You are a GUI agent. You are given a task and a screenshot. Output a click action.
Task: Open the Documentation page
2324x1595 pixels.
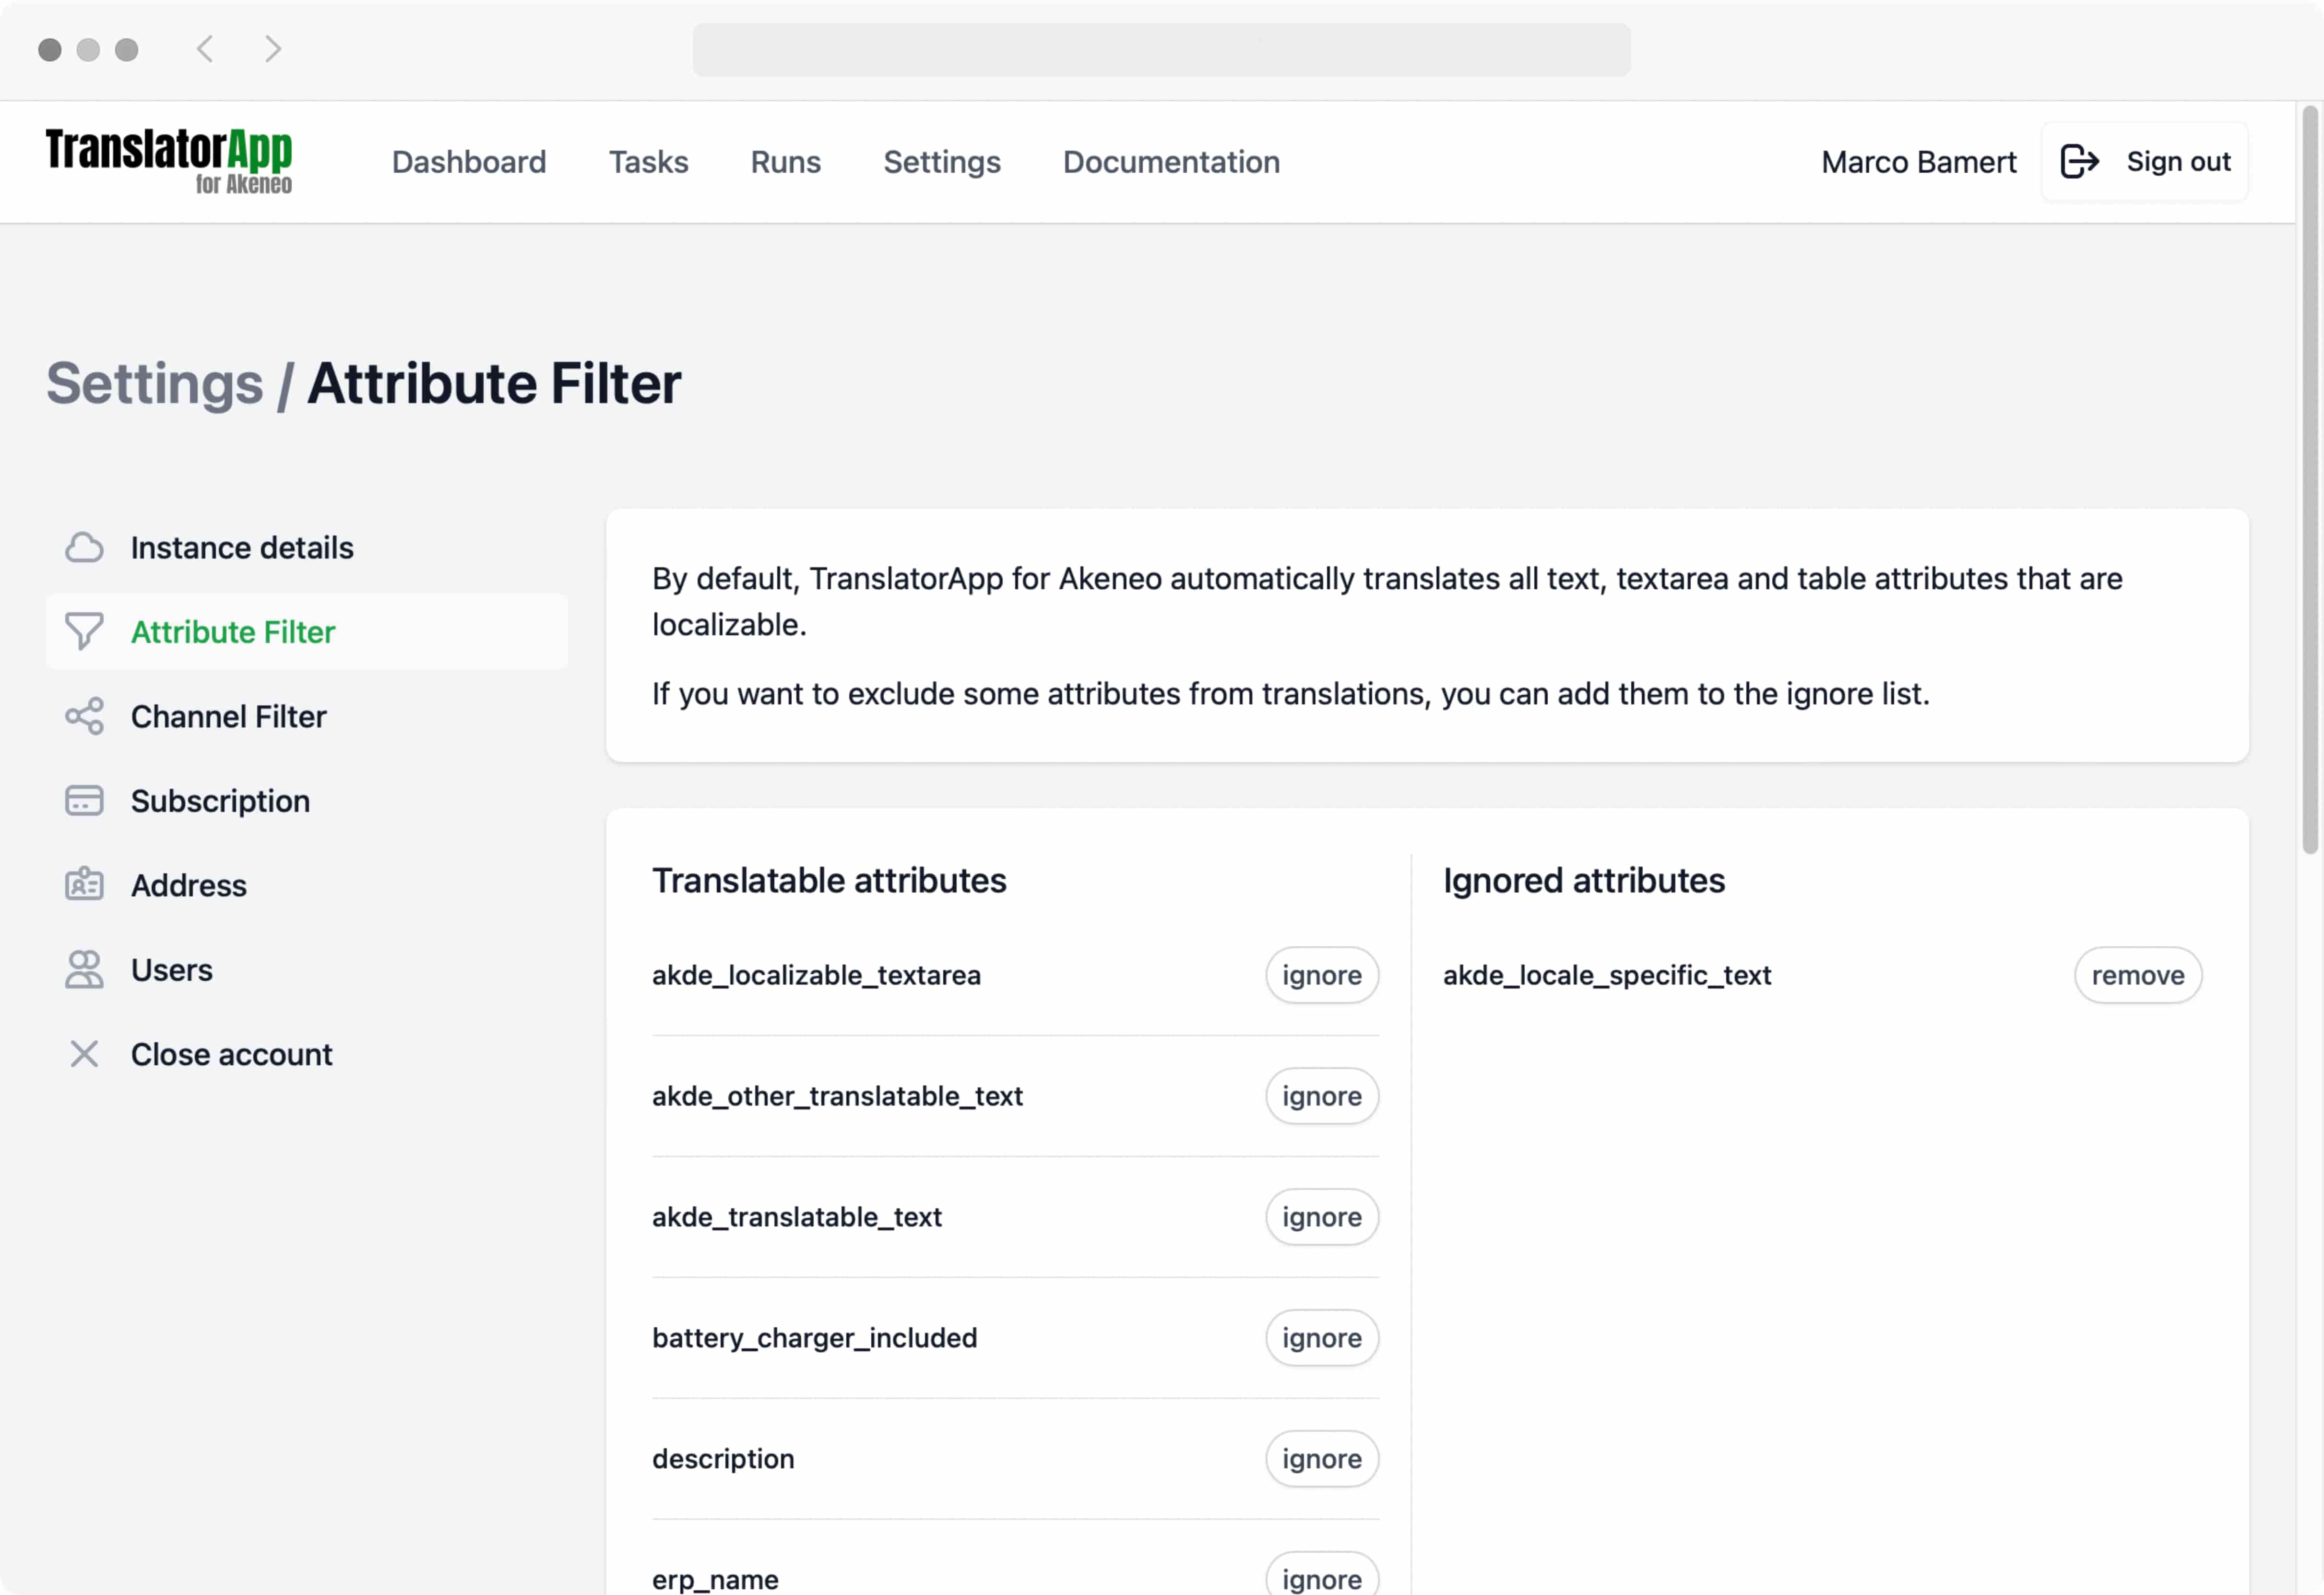tap(1171, 161)
